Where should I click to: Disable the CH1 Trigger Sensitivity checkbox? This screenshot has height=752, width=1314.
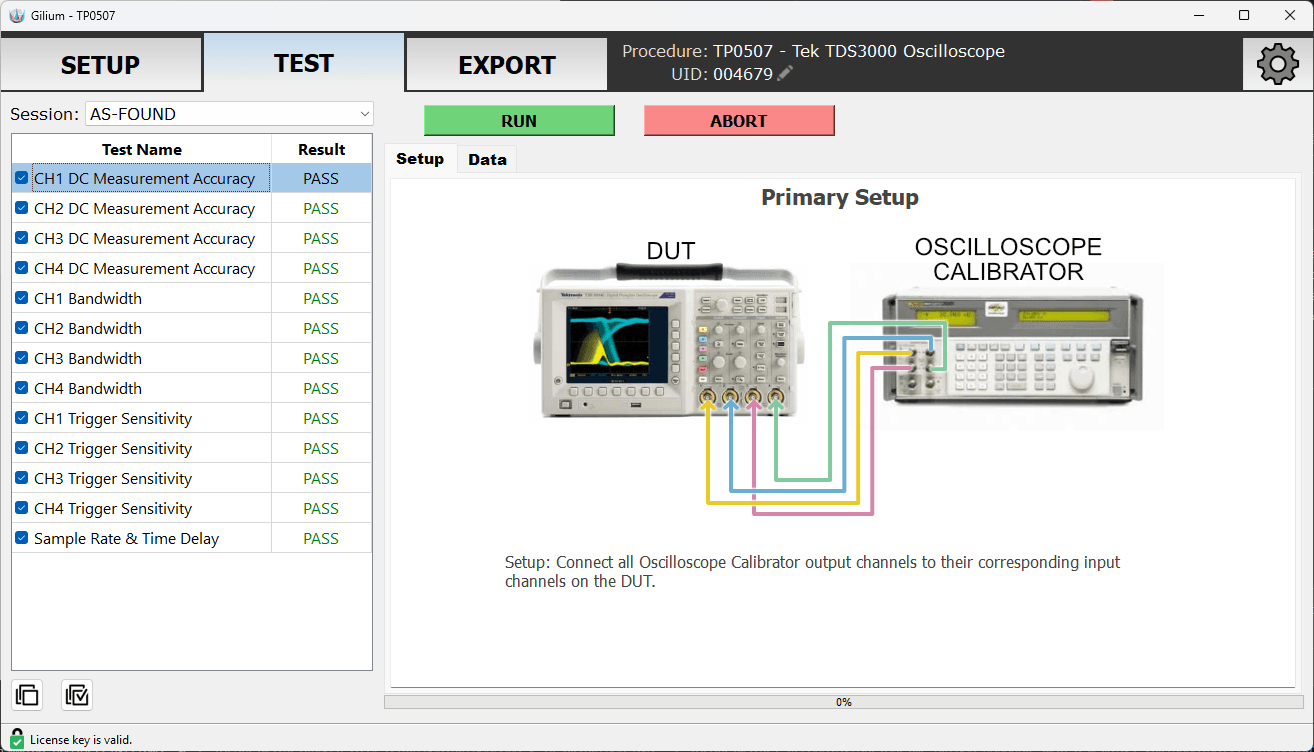pyautogui.click(x=22, y=418)
